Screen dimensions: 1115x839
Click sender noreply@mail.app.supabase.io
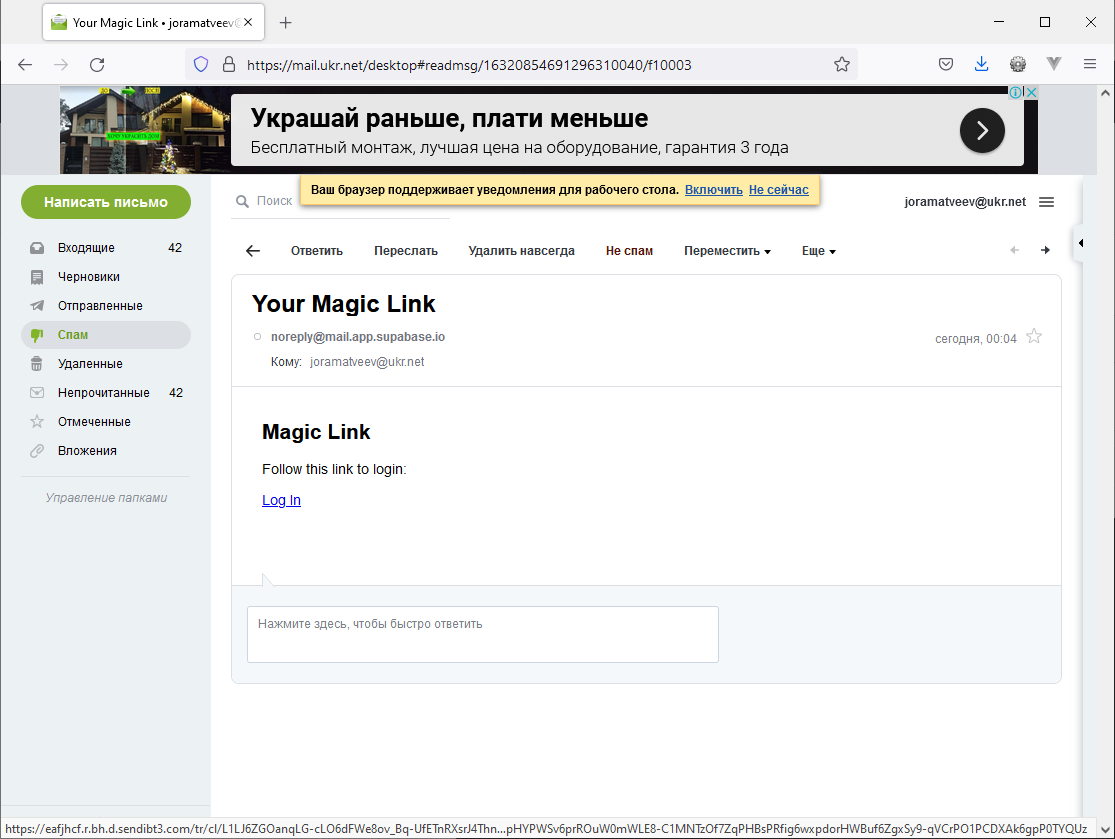(x=358, y=336)
